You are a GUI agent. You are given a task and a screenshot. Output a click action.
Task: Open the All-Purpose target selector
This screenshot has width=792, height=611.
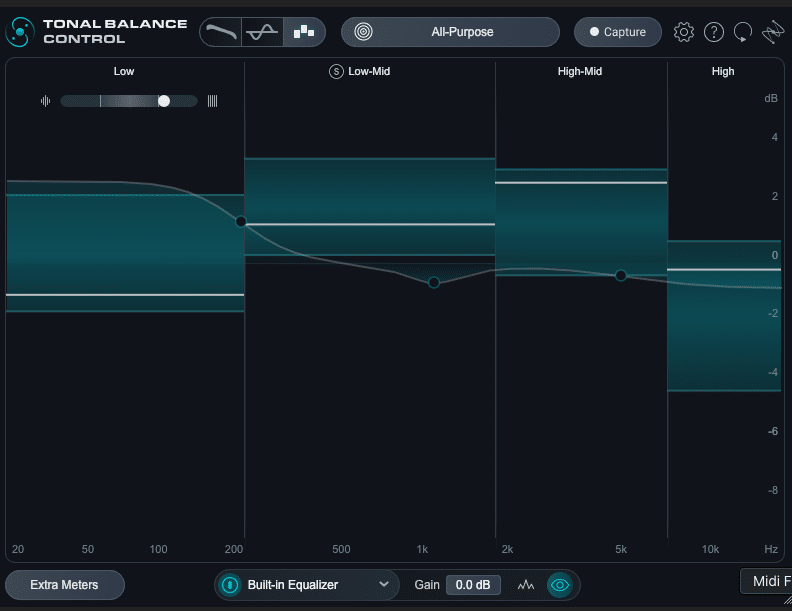click(x=450, y=32)
